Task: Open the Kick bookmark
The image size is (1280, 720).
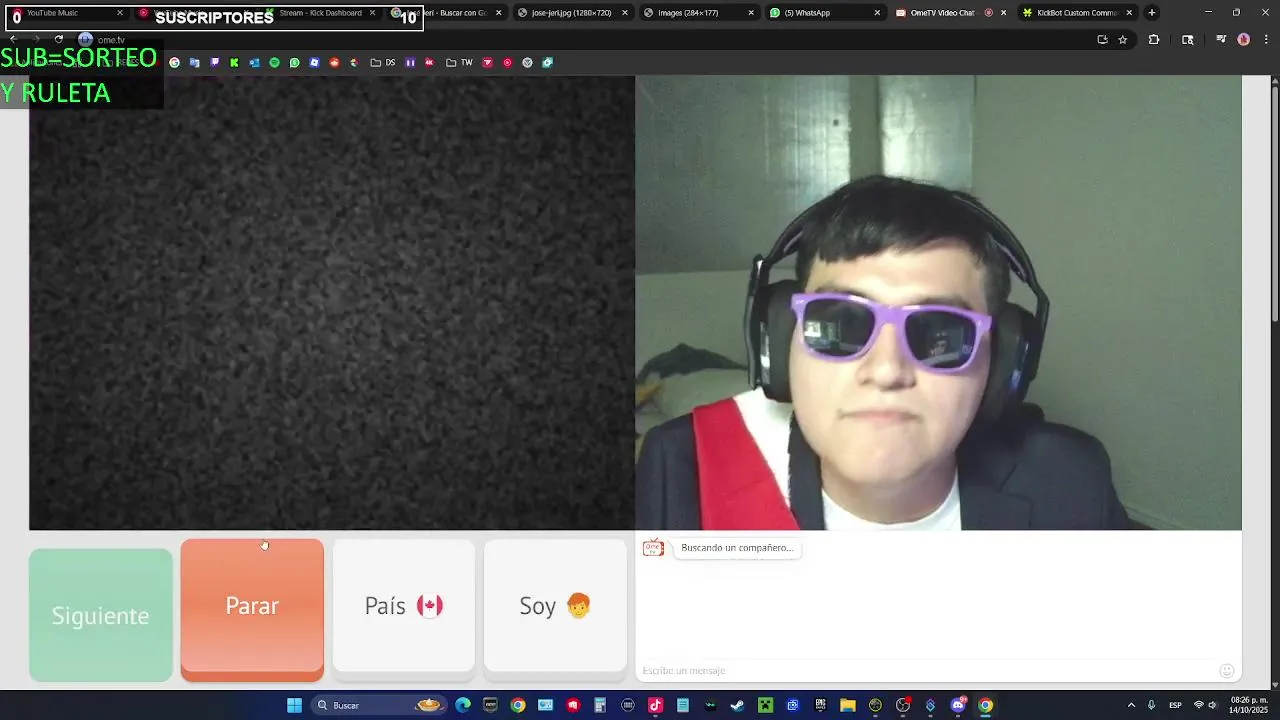Action: (x=234, y=62)
